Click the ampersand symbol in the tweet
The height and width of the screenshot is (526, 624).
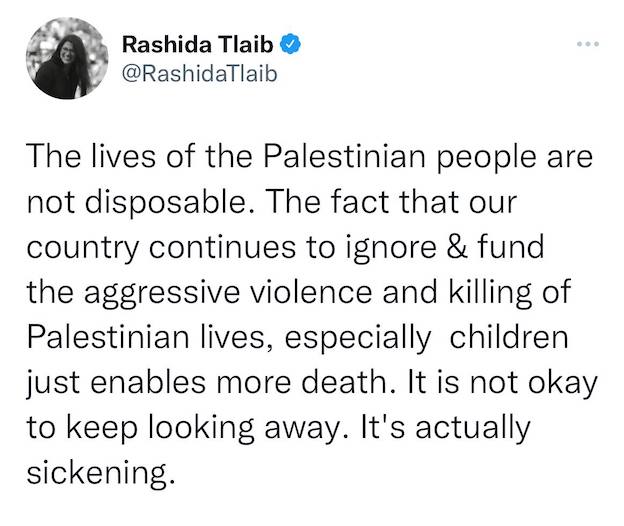(457, 246)
